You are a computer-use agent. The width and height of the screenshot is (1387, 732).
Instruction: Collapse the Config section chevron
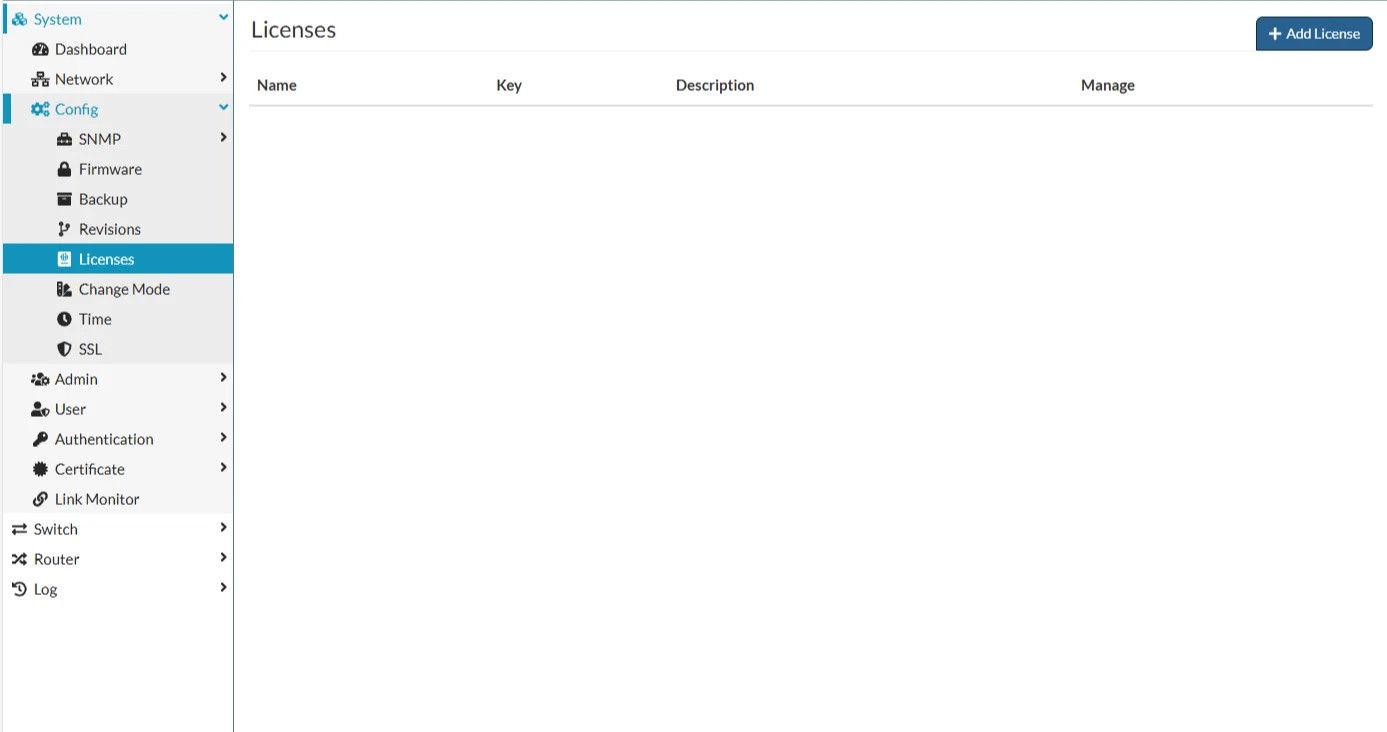click(224, 108)
